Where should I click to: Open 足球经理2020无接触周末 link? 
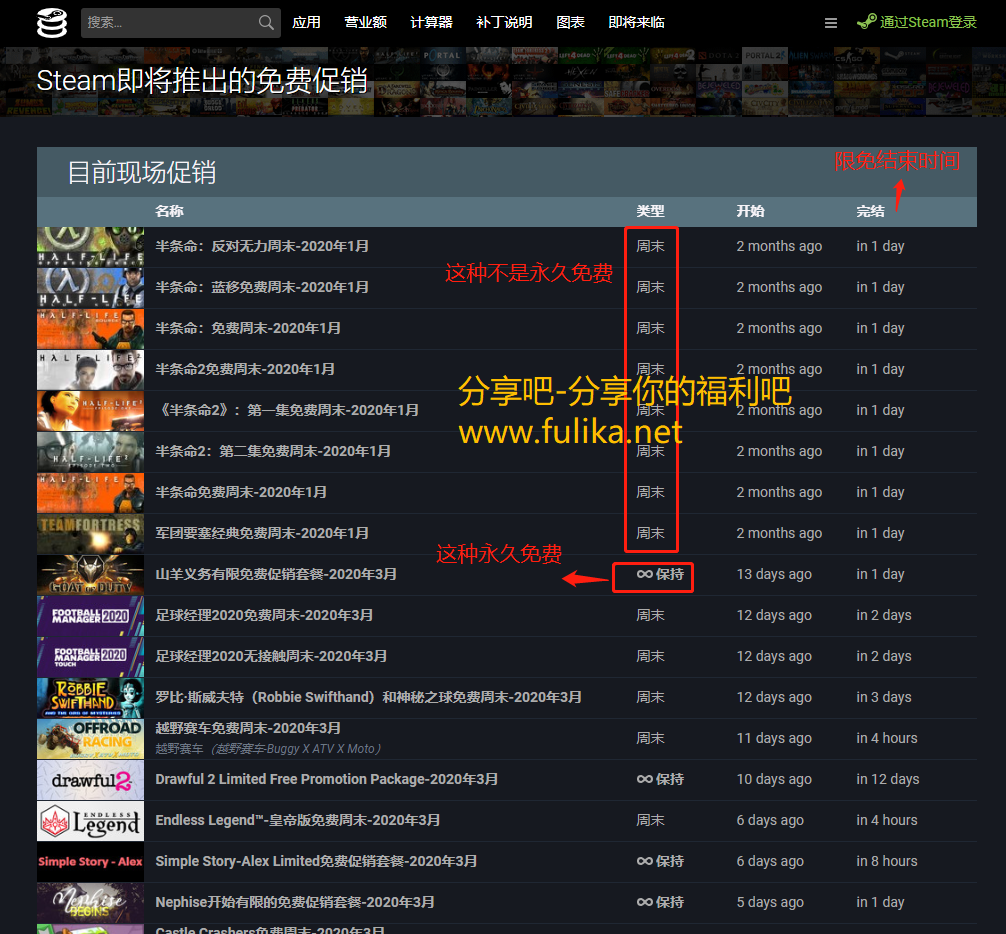[x=271, y=657]
